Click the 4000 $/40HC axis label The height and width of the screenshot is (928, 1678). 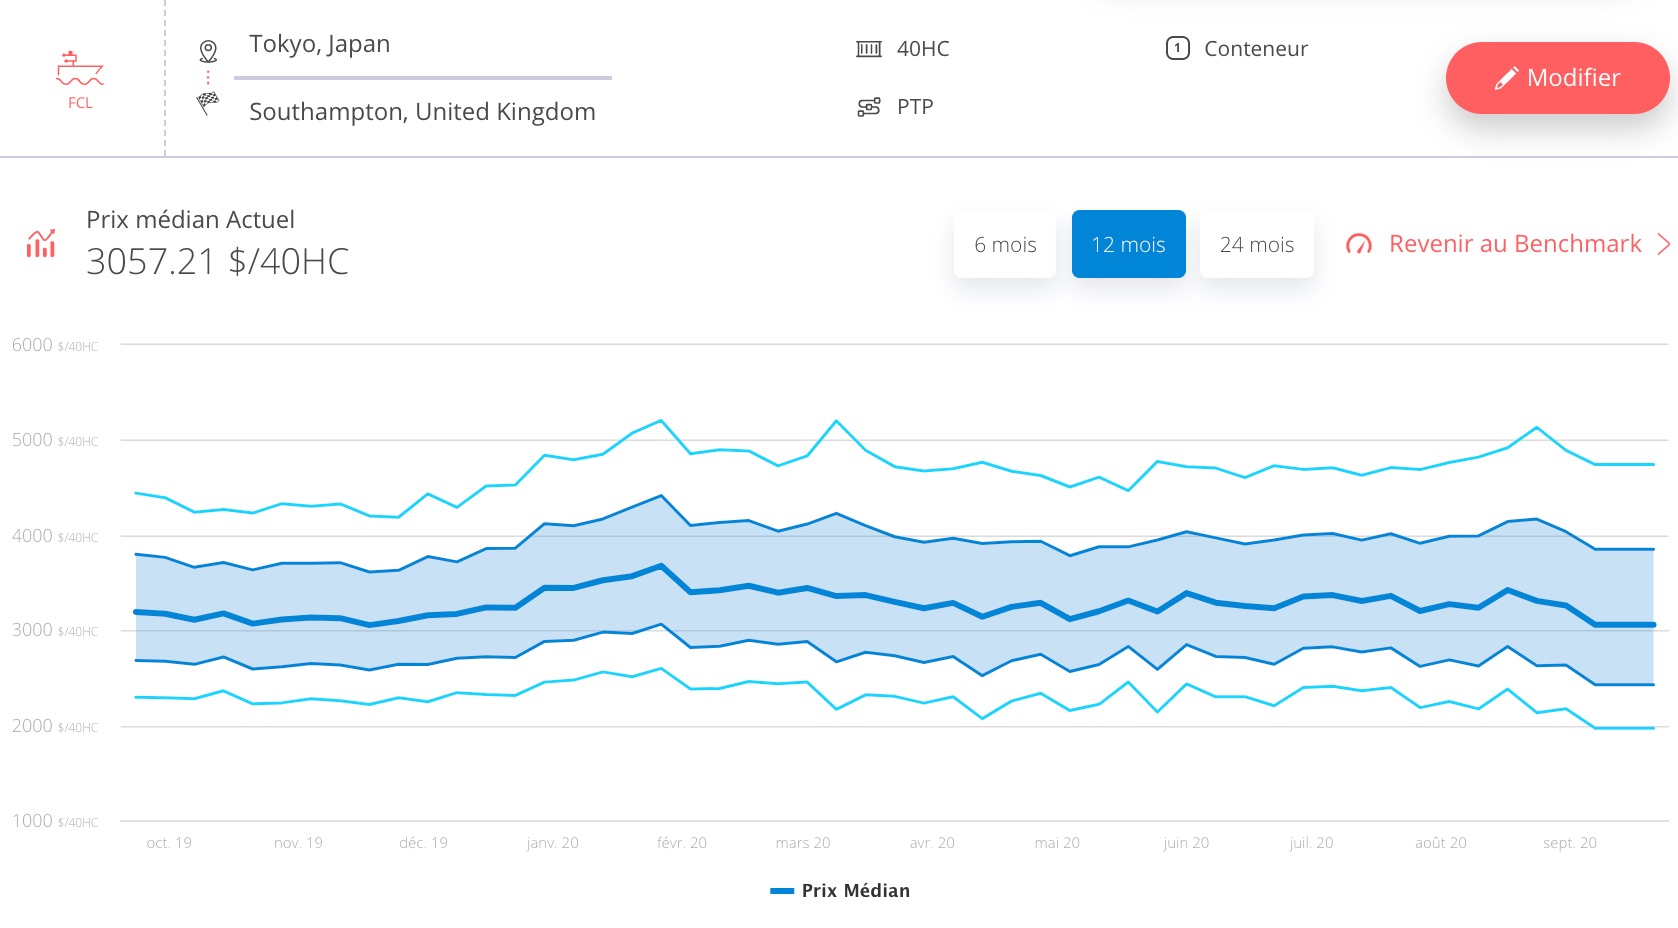pyautogui.click(x=55, y=536)
